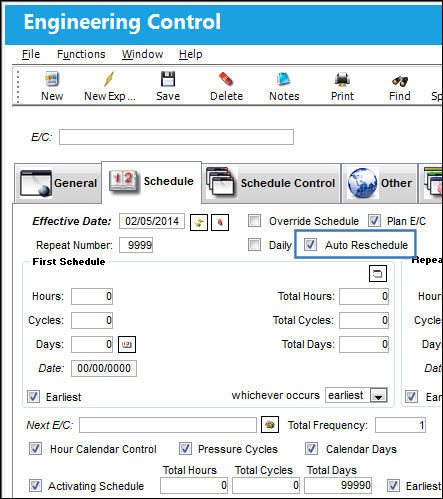Click First Schedule Days field
Screen dimensions: 443x499
[92, 344]
